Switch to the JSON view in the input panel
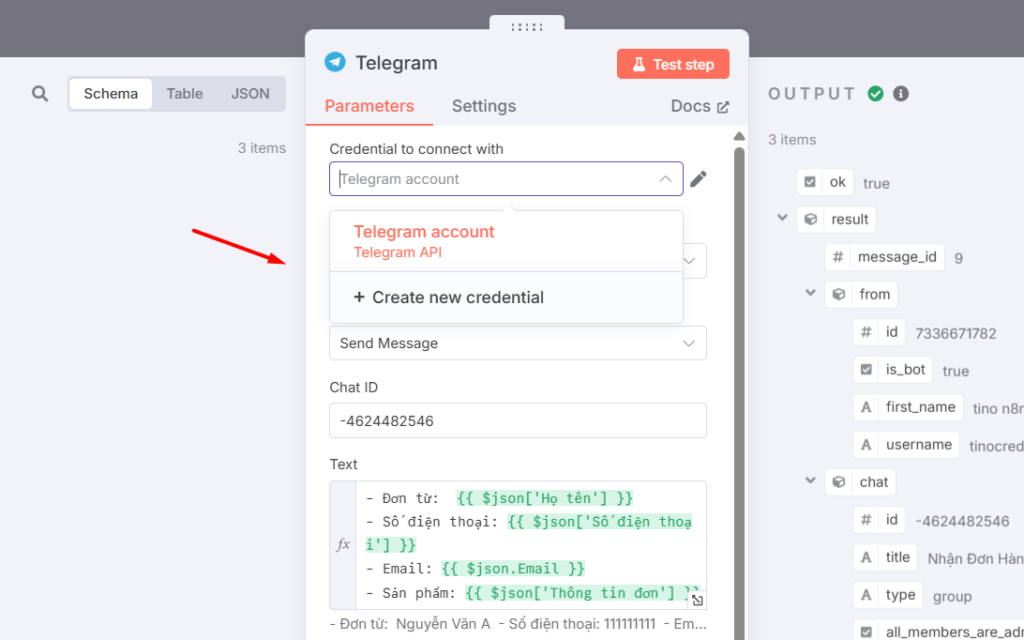 click(x=249, y=93)
